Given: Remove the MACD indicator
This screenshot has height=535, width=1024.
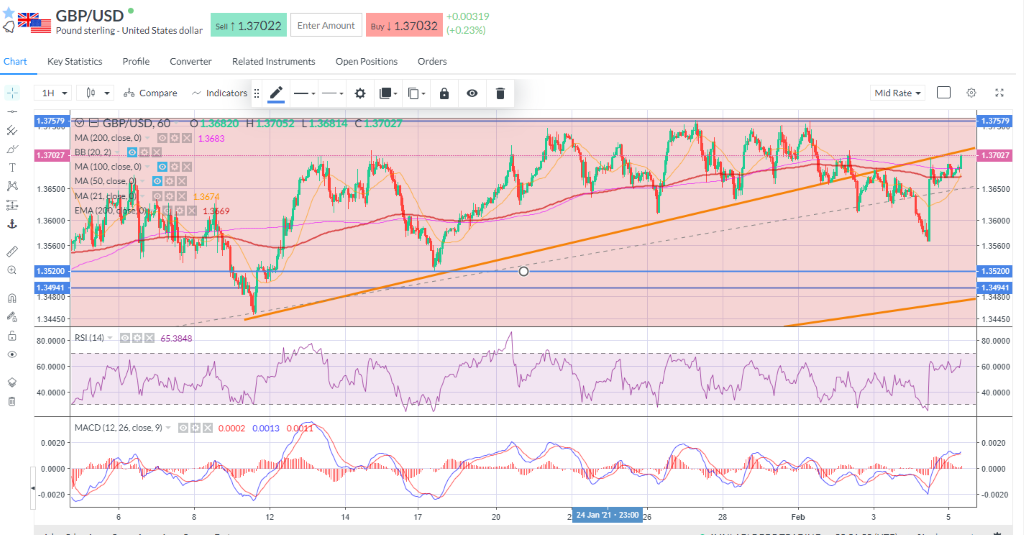Looking at the screenshot, I should 208,428.
